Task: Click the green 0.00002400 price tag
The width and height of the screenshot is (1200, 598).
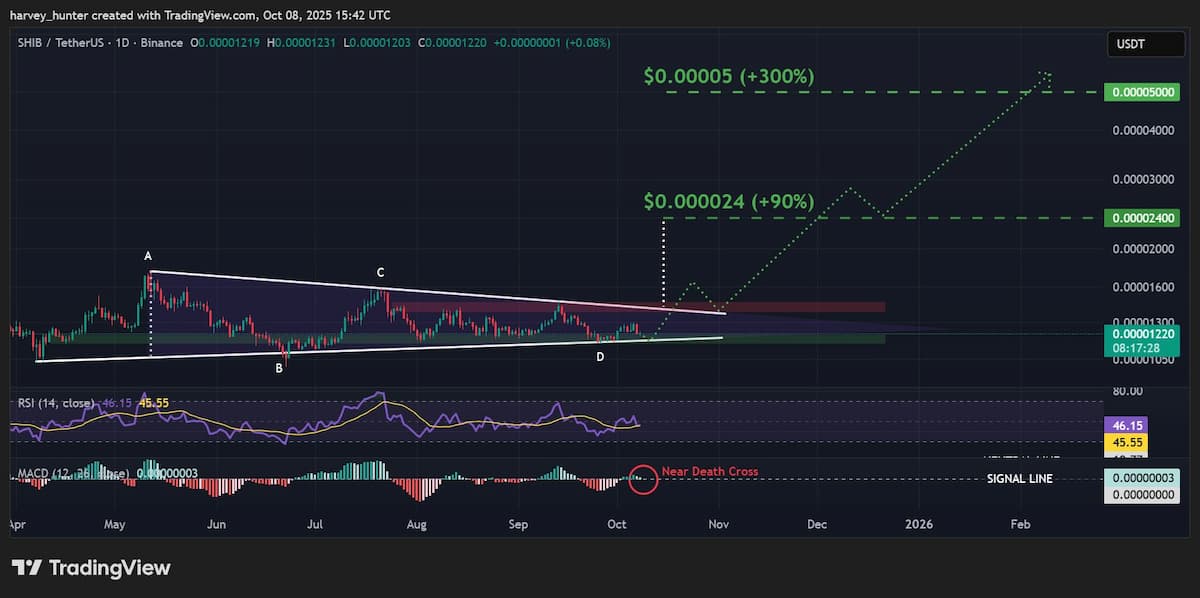Action: [x=1142, y=218]
